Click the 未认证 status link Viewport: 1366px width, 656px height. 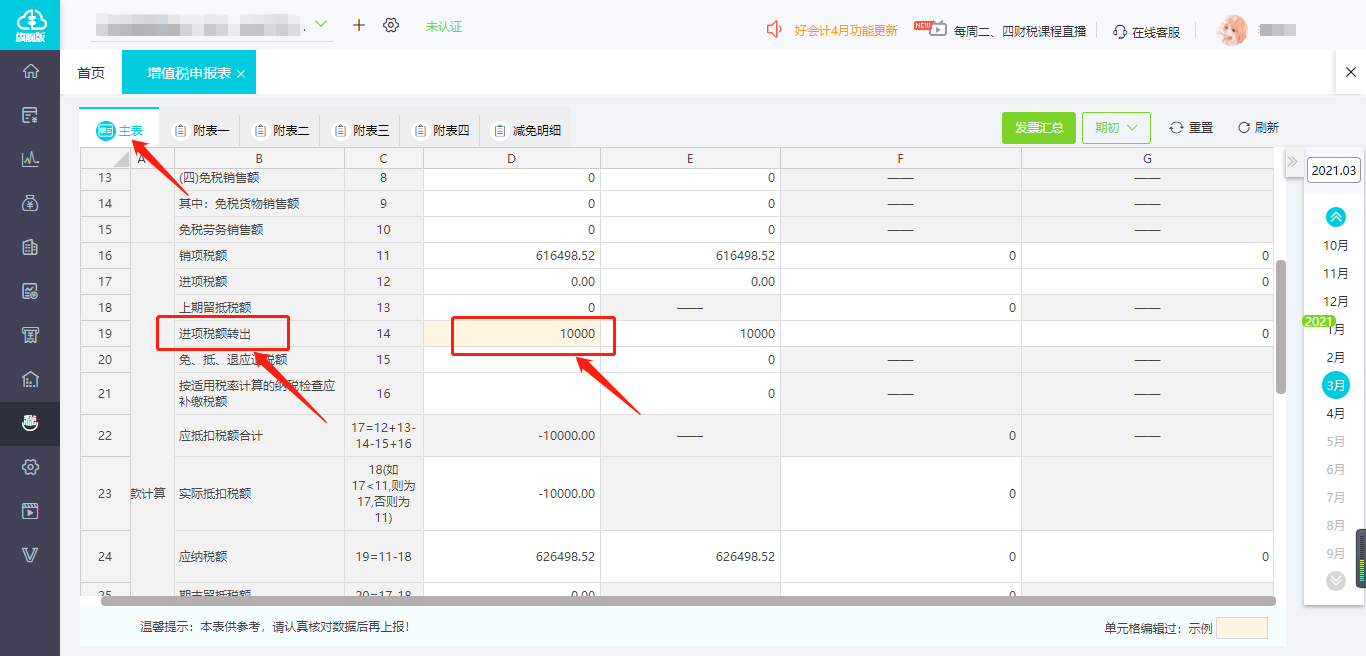tap(444, 26)
